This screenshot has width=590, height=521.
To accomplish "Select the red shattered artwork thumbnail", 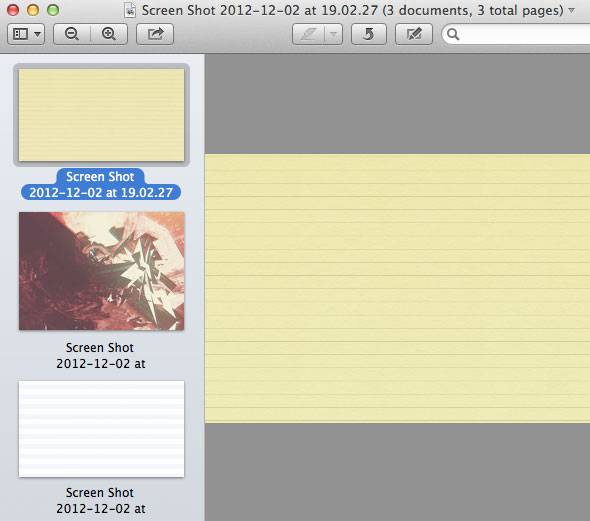I will click(102, 271).
